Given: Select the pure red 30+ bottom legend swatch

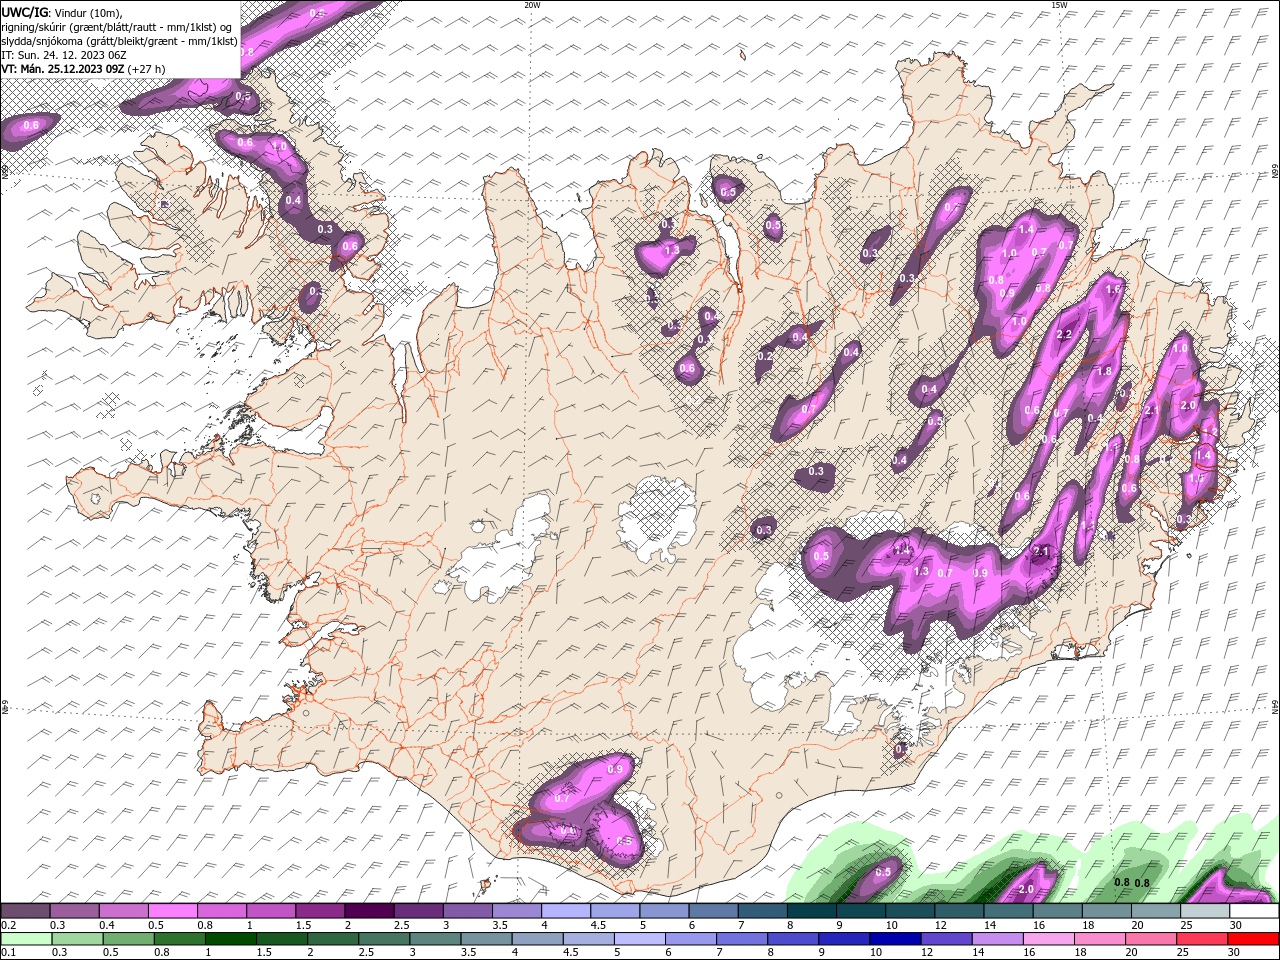Looking at the screenshot, I should coord(1253,939).
